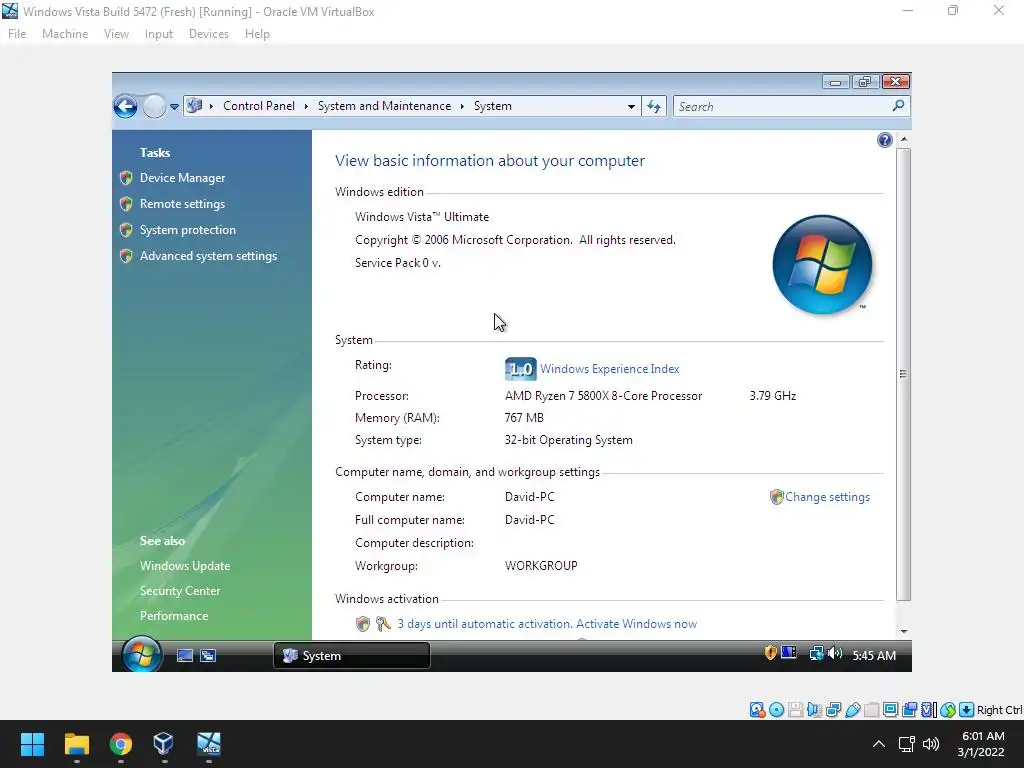The height and width of the screenshot is (768, 1024).
Task: Select the System taskbar button in Vista
Action: coord(351,656)
